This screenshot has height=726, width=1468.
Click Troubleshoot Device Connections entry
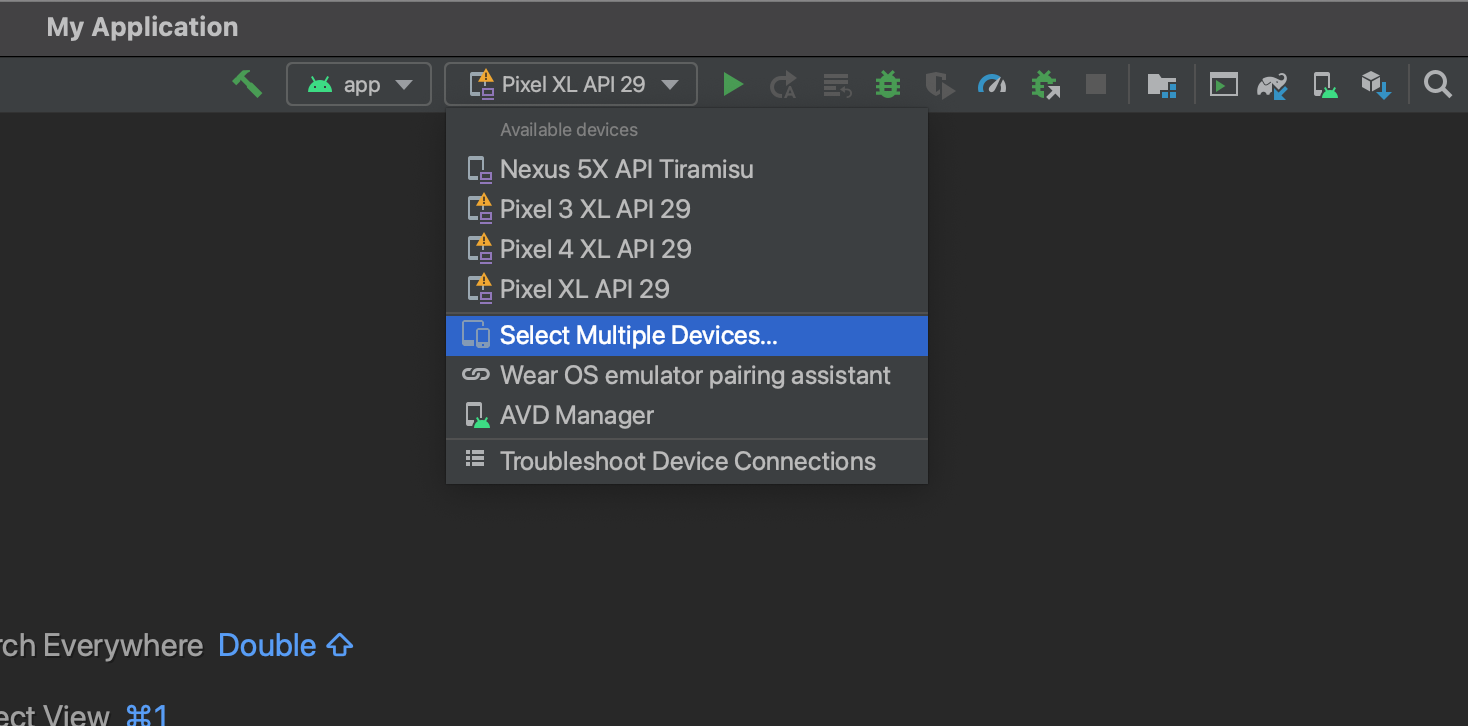pyautogui.click(x=687, y=461)
